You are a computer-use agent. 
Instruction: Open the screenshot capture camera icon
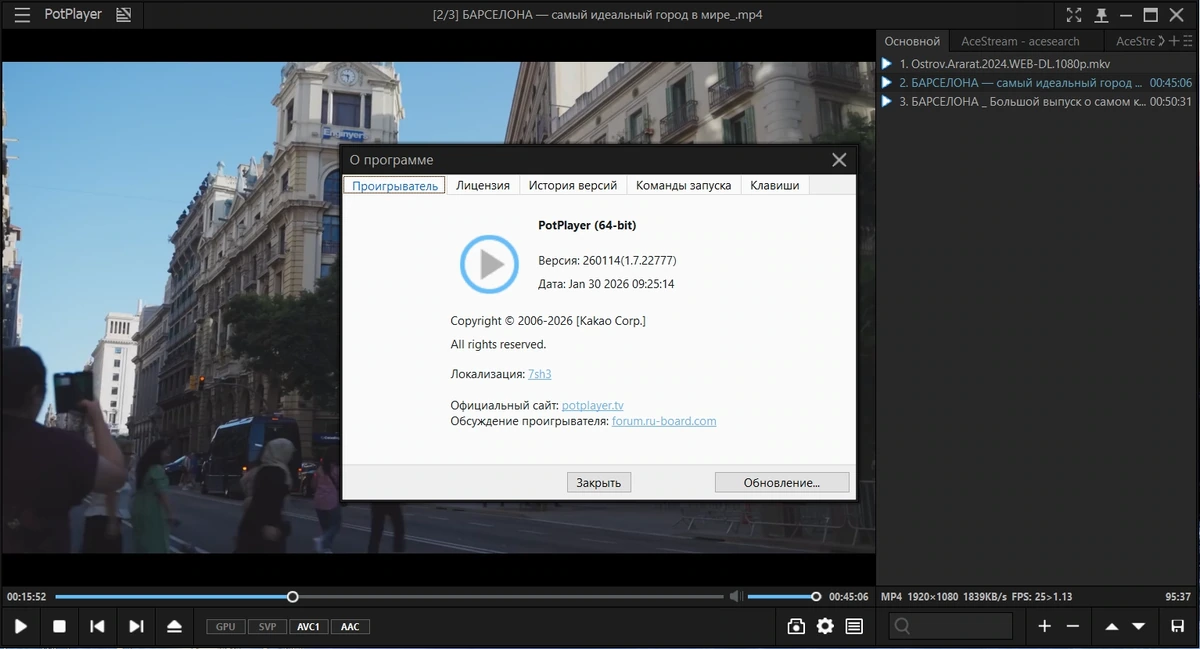click(x=796, y=626)
